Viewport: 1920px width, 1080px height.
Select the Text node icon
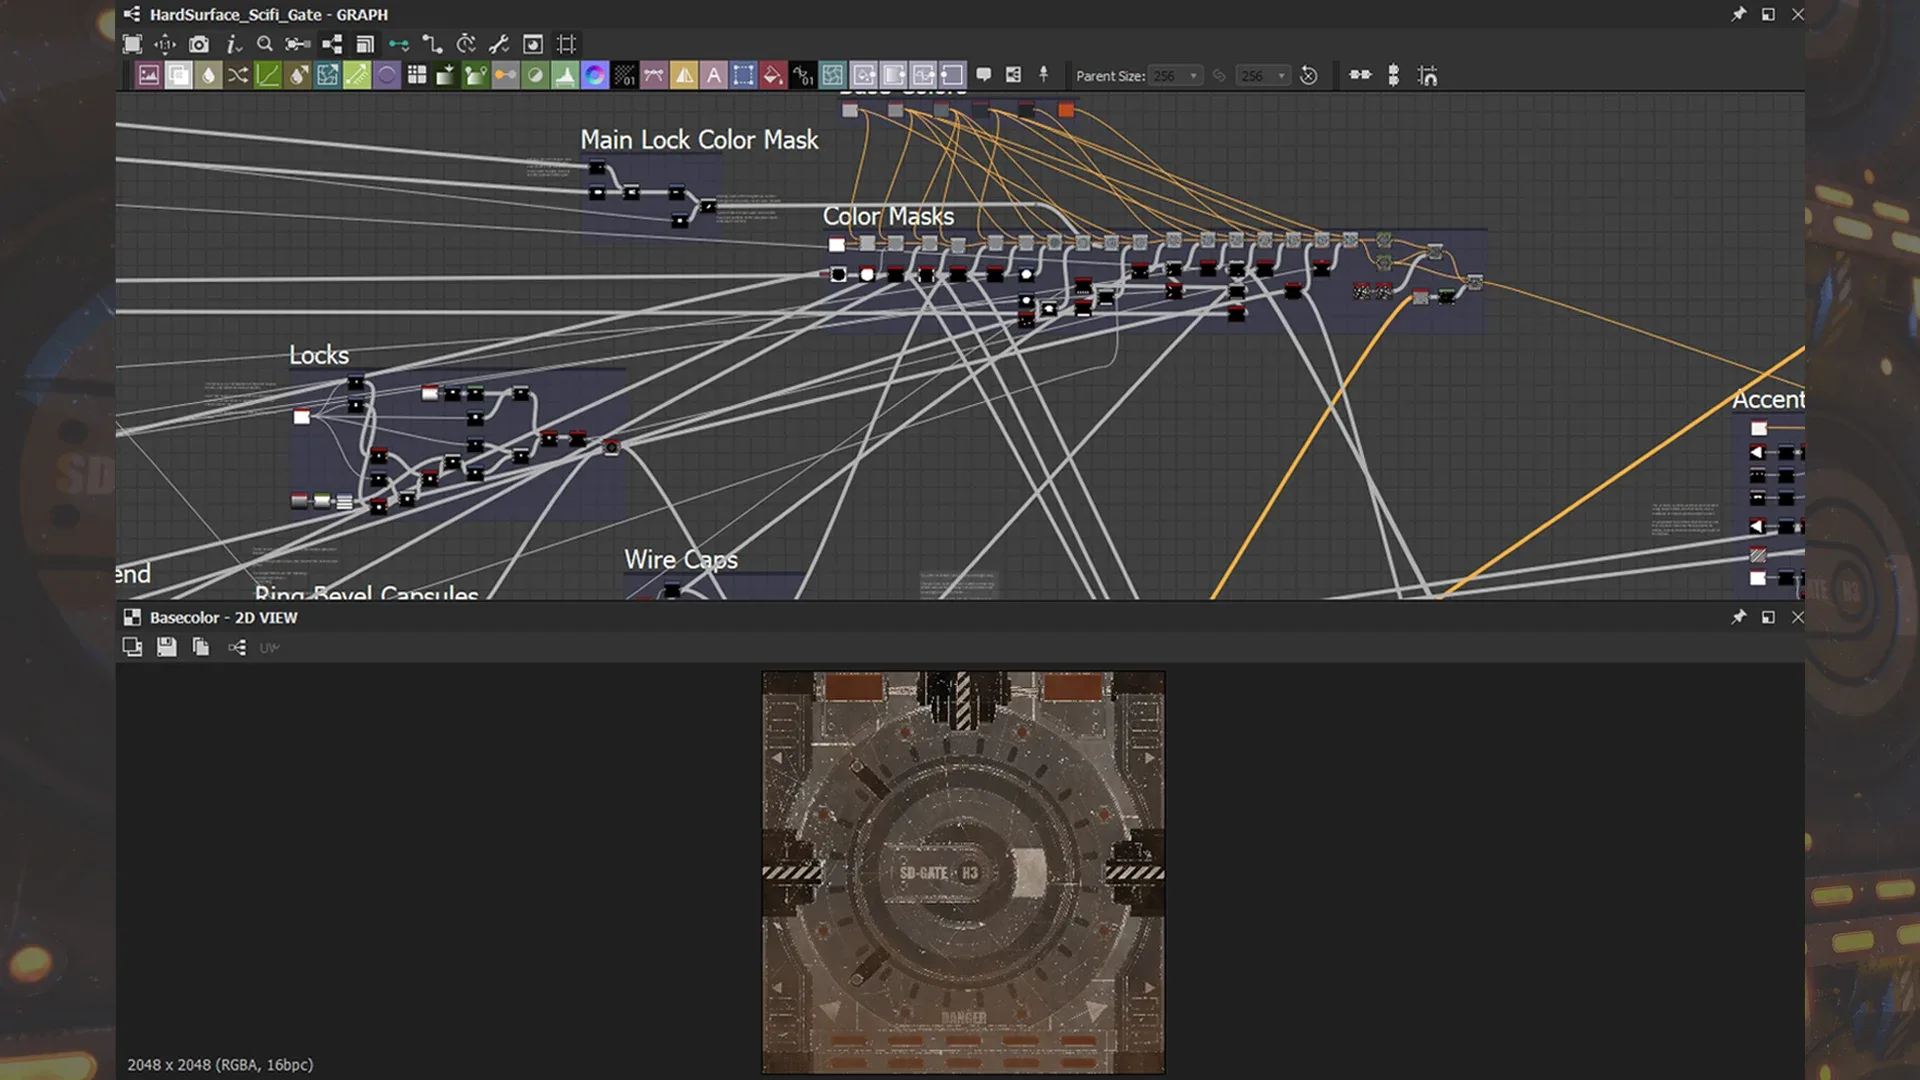pyautogui.click(x=712, y=75)
